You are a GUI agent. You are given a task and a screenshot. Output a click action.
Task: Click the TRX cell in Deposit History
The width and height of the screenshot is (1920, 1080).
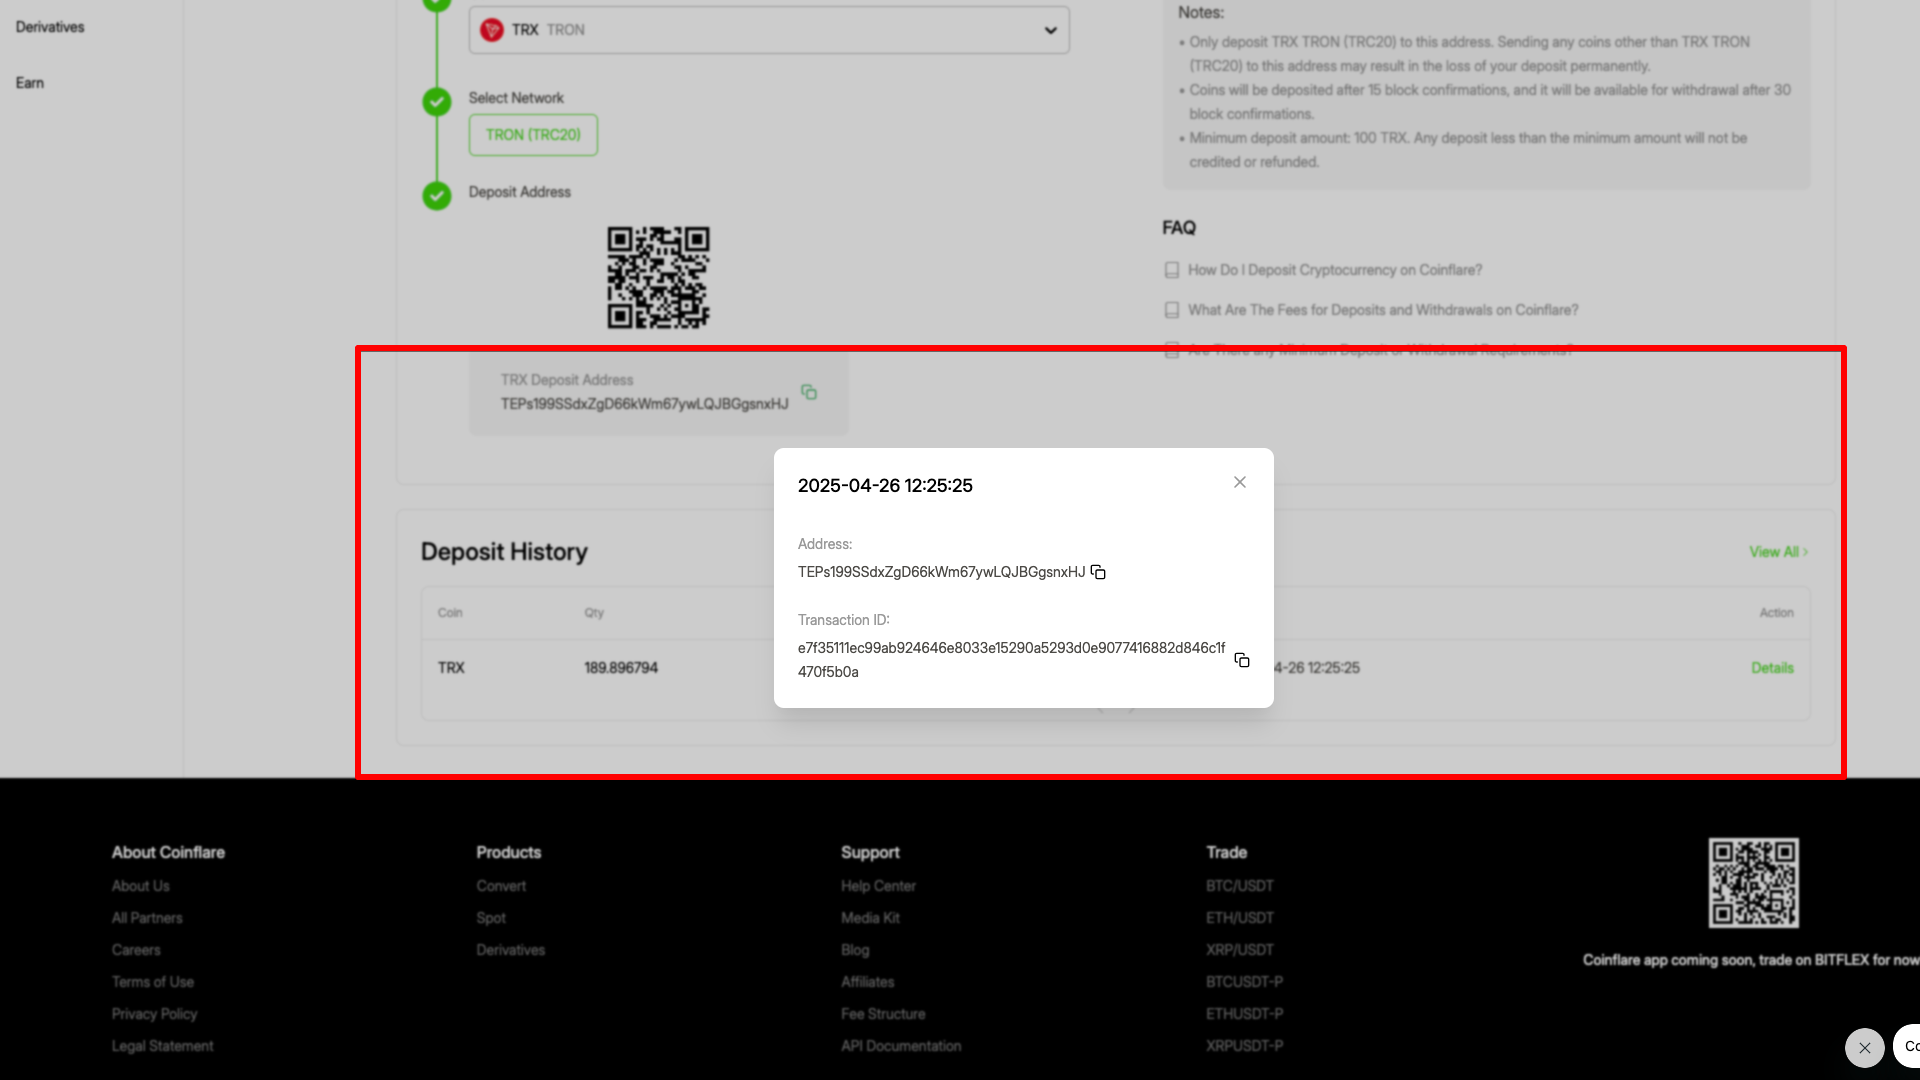point(451,668)
